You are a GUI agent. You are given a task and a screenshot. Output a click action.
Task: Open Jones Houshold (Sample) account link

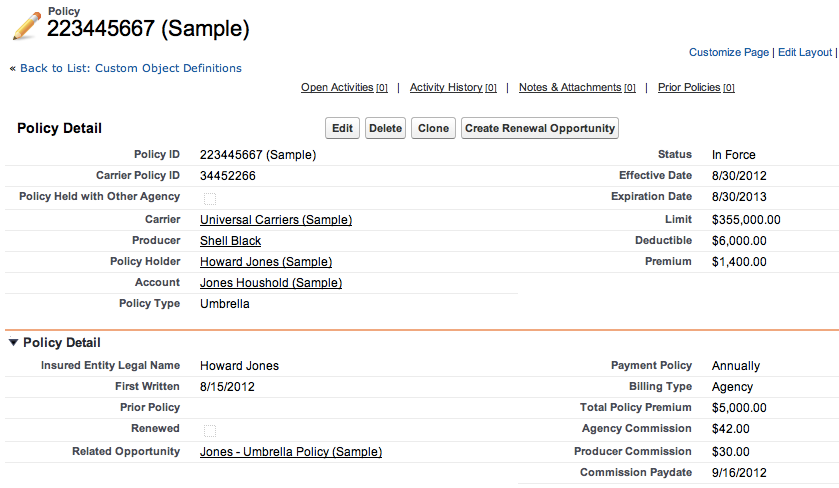click(x=271, y=283)
